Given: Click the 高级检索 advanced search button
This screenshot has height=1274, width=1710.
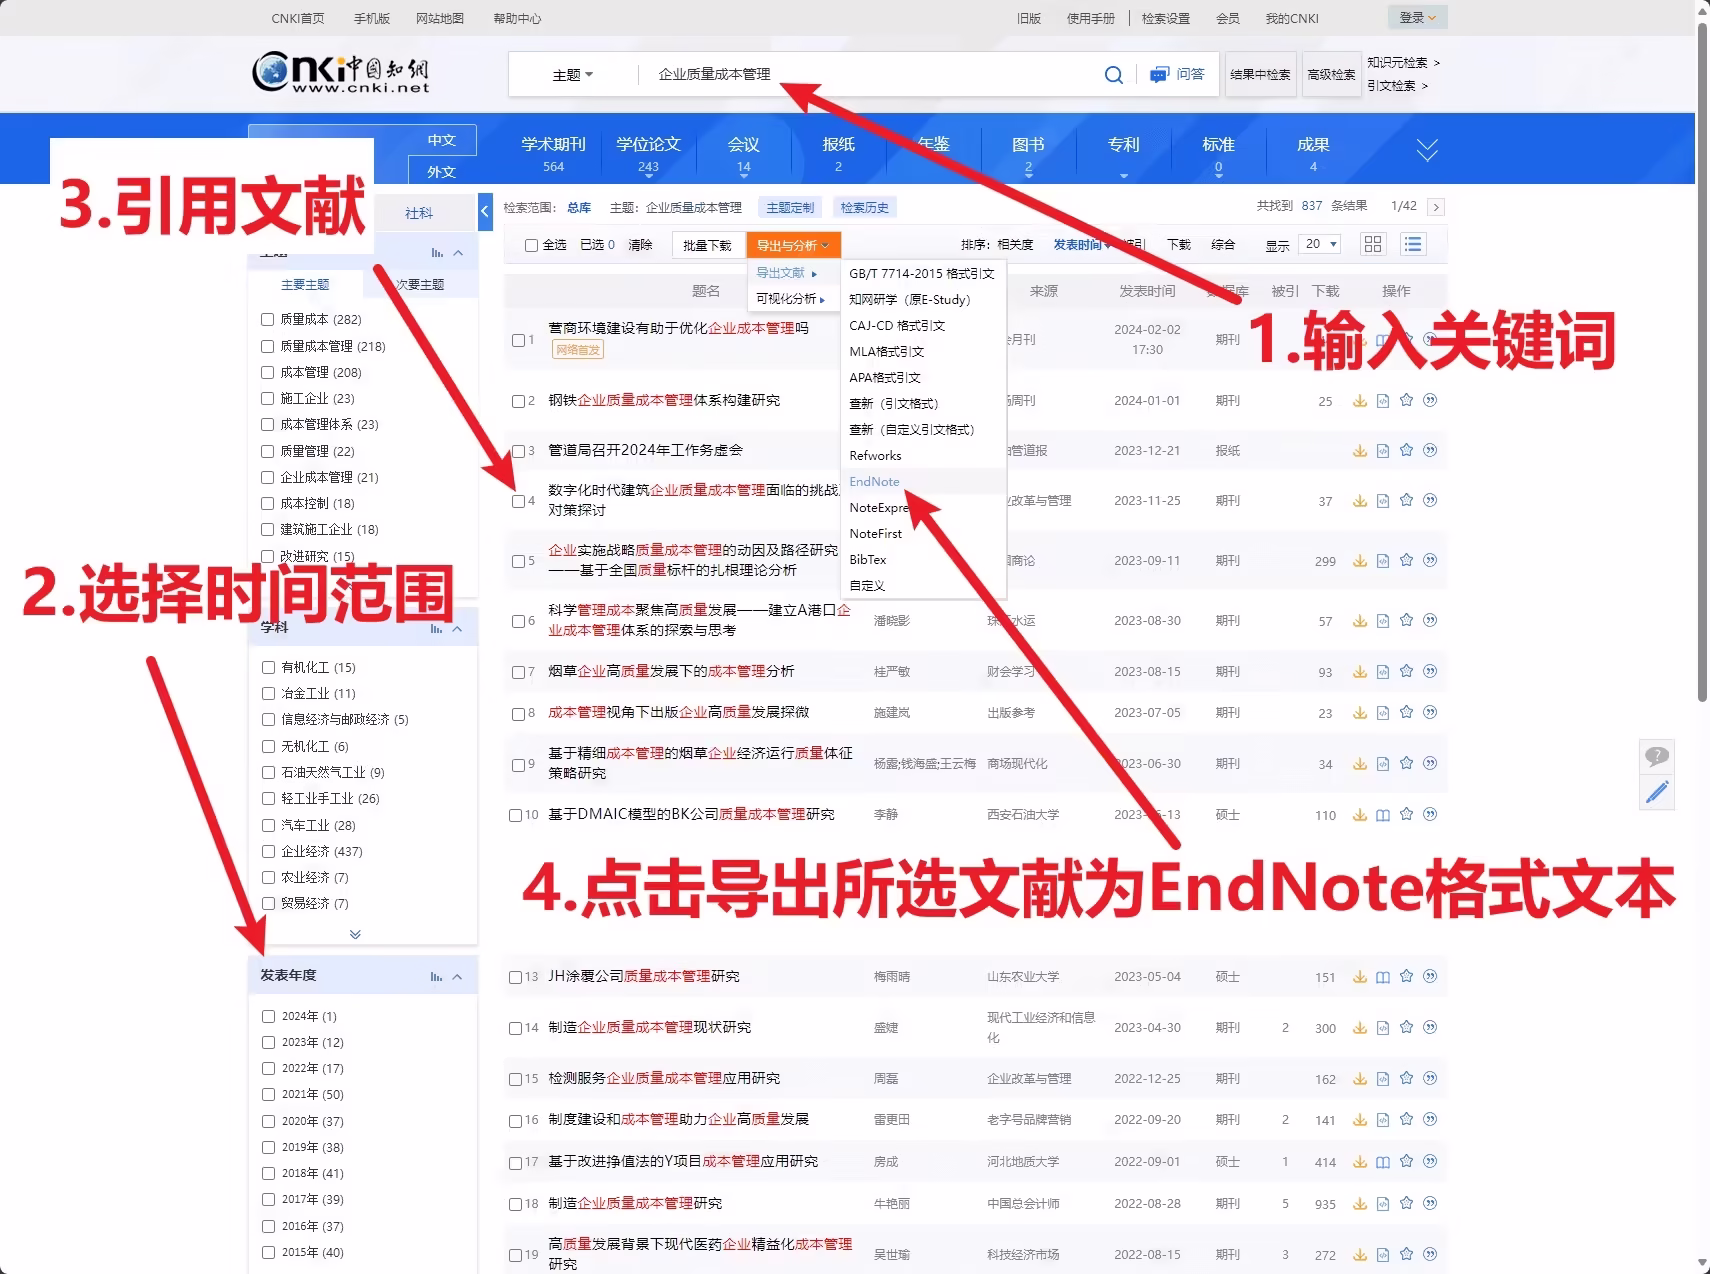Looking at the screenshot, I should (x=1331, y=75).
